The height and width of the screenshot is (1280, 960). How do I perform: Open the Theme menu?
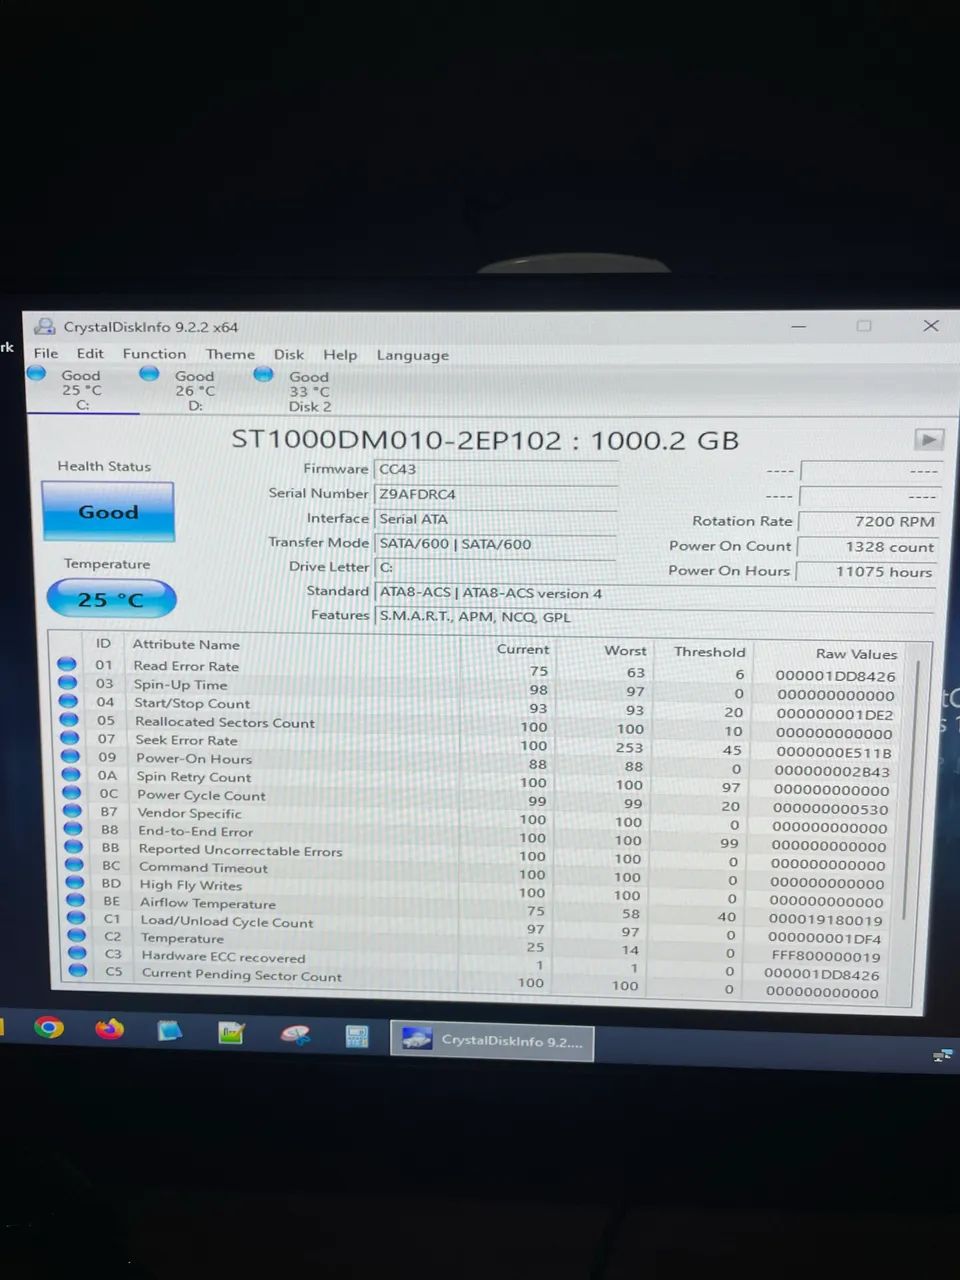(x=230, y=354)
